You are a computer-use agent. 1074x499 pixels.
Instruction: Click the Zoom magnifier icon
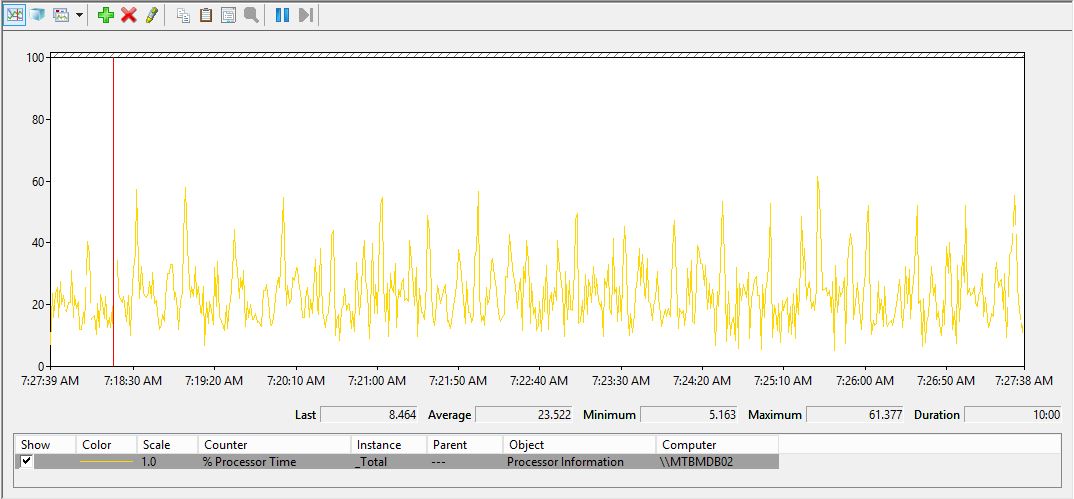tap(251, 14)
